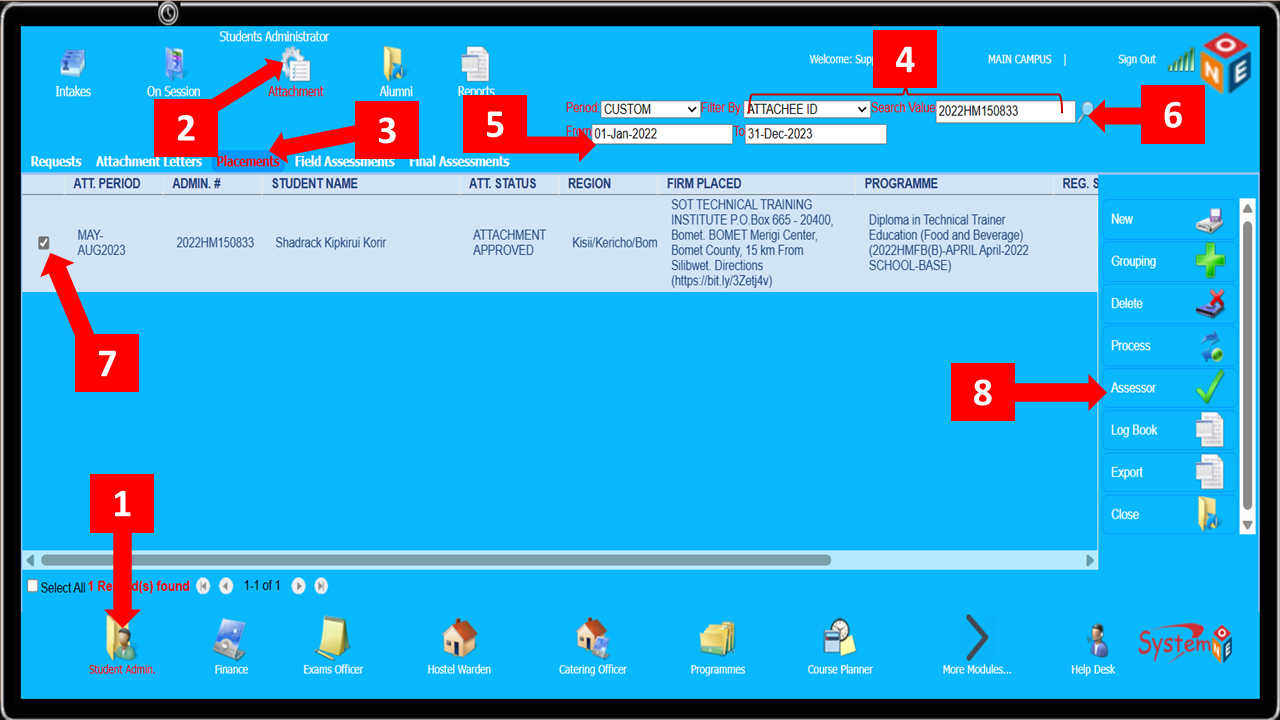Uncheck the Shadrack Kipkirui Korir row checkbox
Image resolution: width=1280 pixels, height=720 pixels.
(44, 243)
